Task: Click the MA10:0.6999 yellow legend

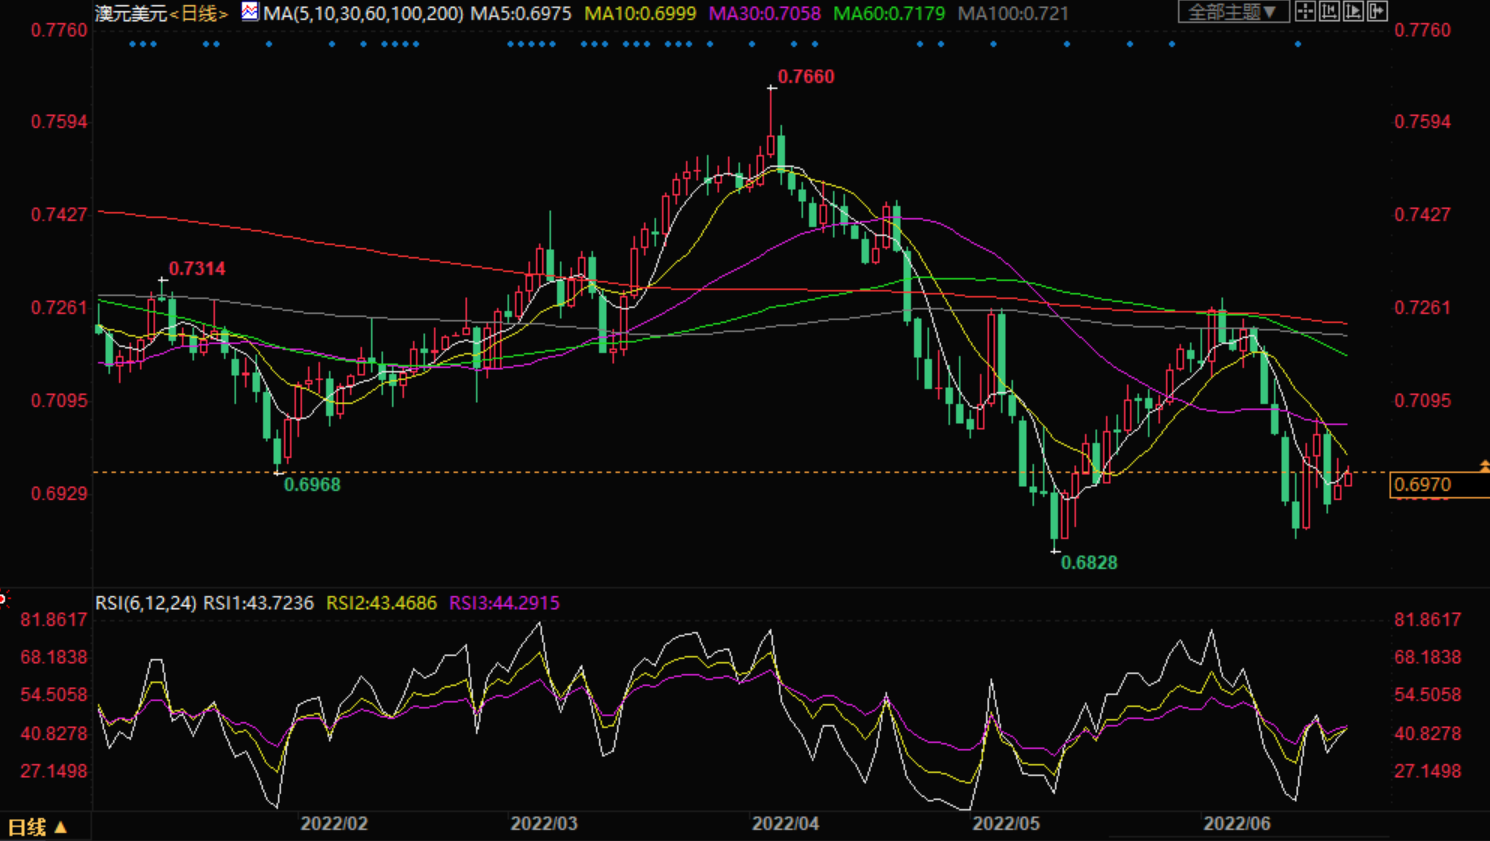Action: pos(640,14)
